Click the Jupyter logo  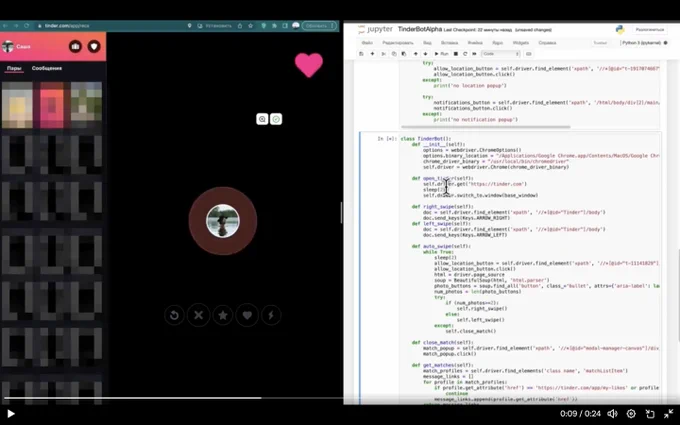375,29
